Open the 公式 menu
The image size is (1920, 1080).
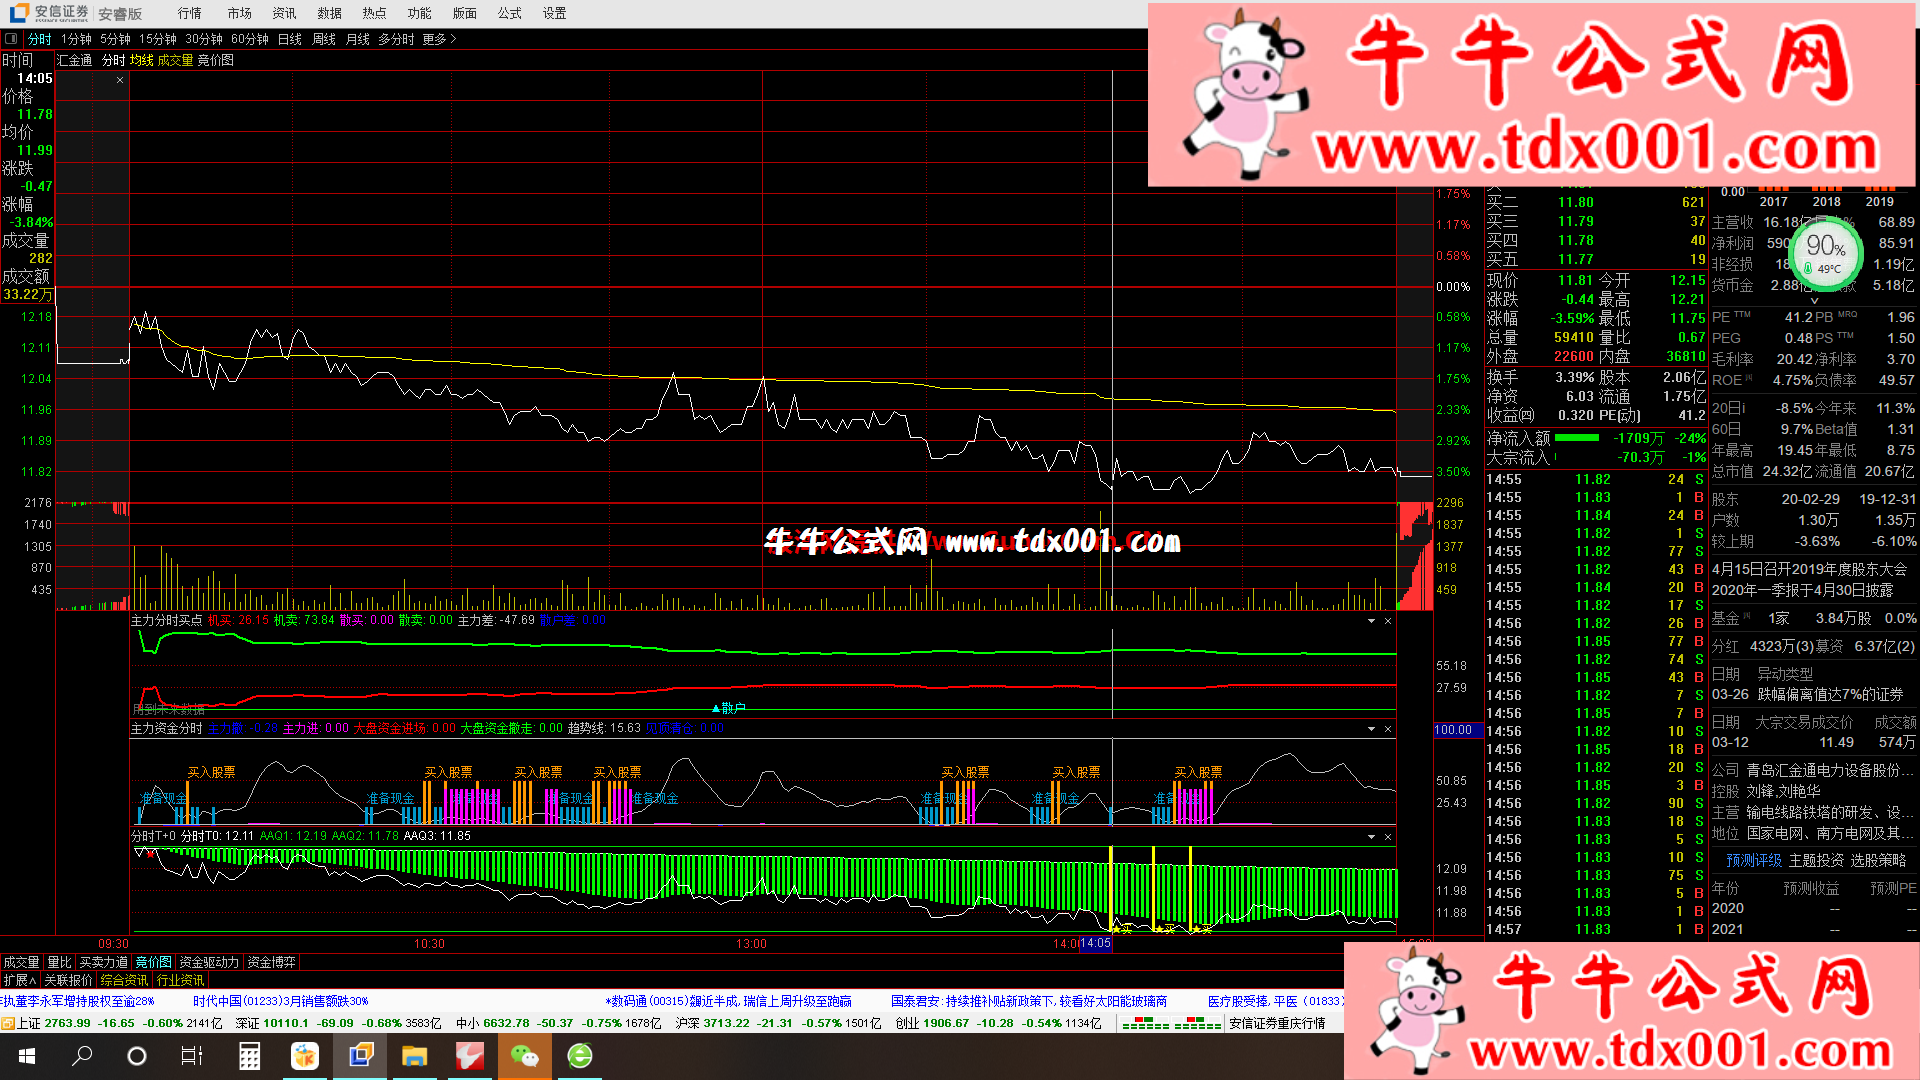point(509,13)
